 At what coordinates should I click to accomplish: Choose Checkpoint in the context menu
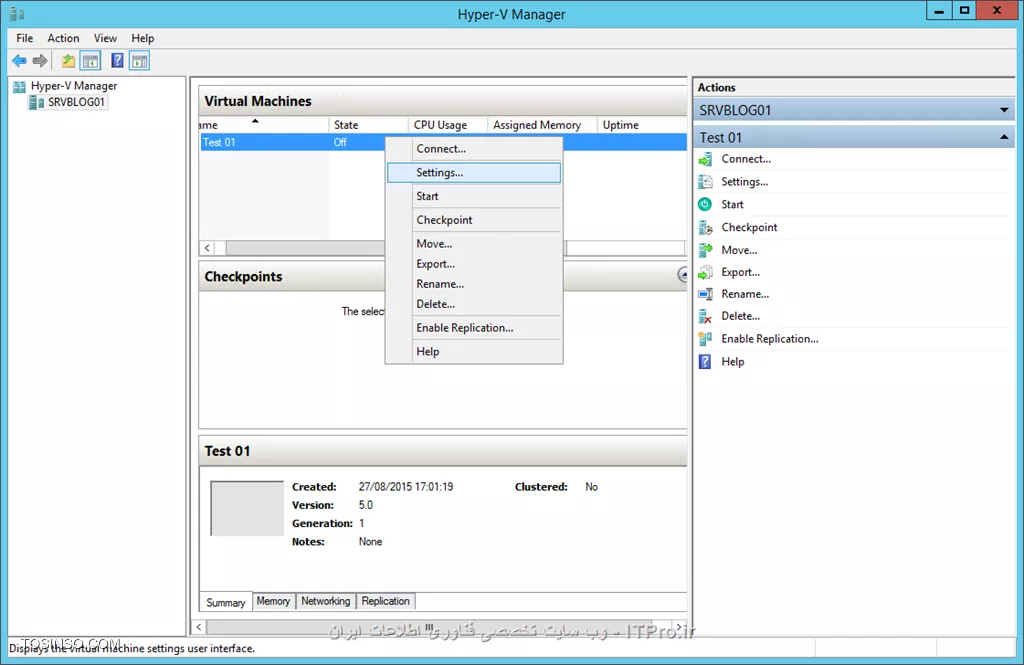[473, 220]
